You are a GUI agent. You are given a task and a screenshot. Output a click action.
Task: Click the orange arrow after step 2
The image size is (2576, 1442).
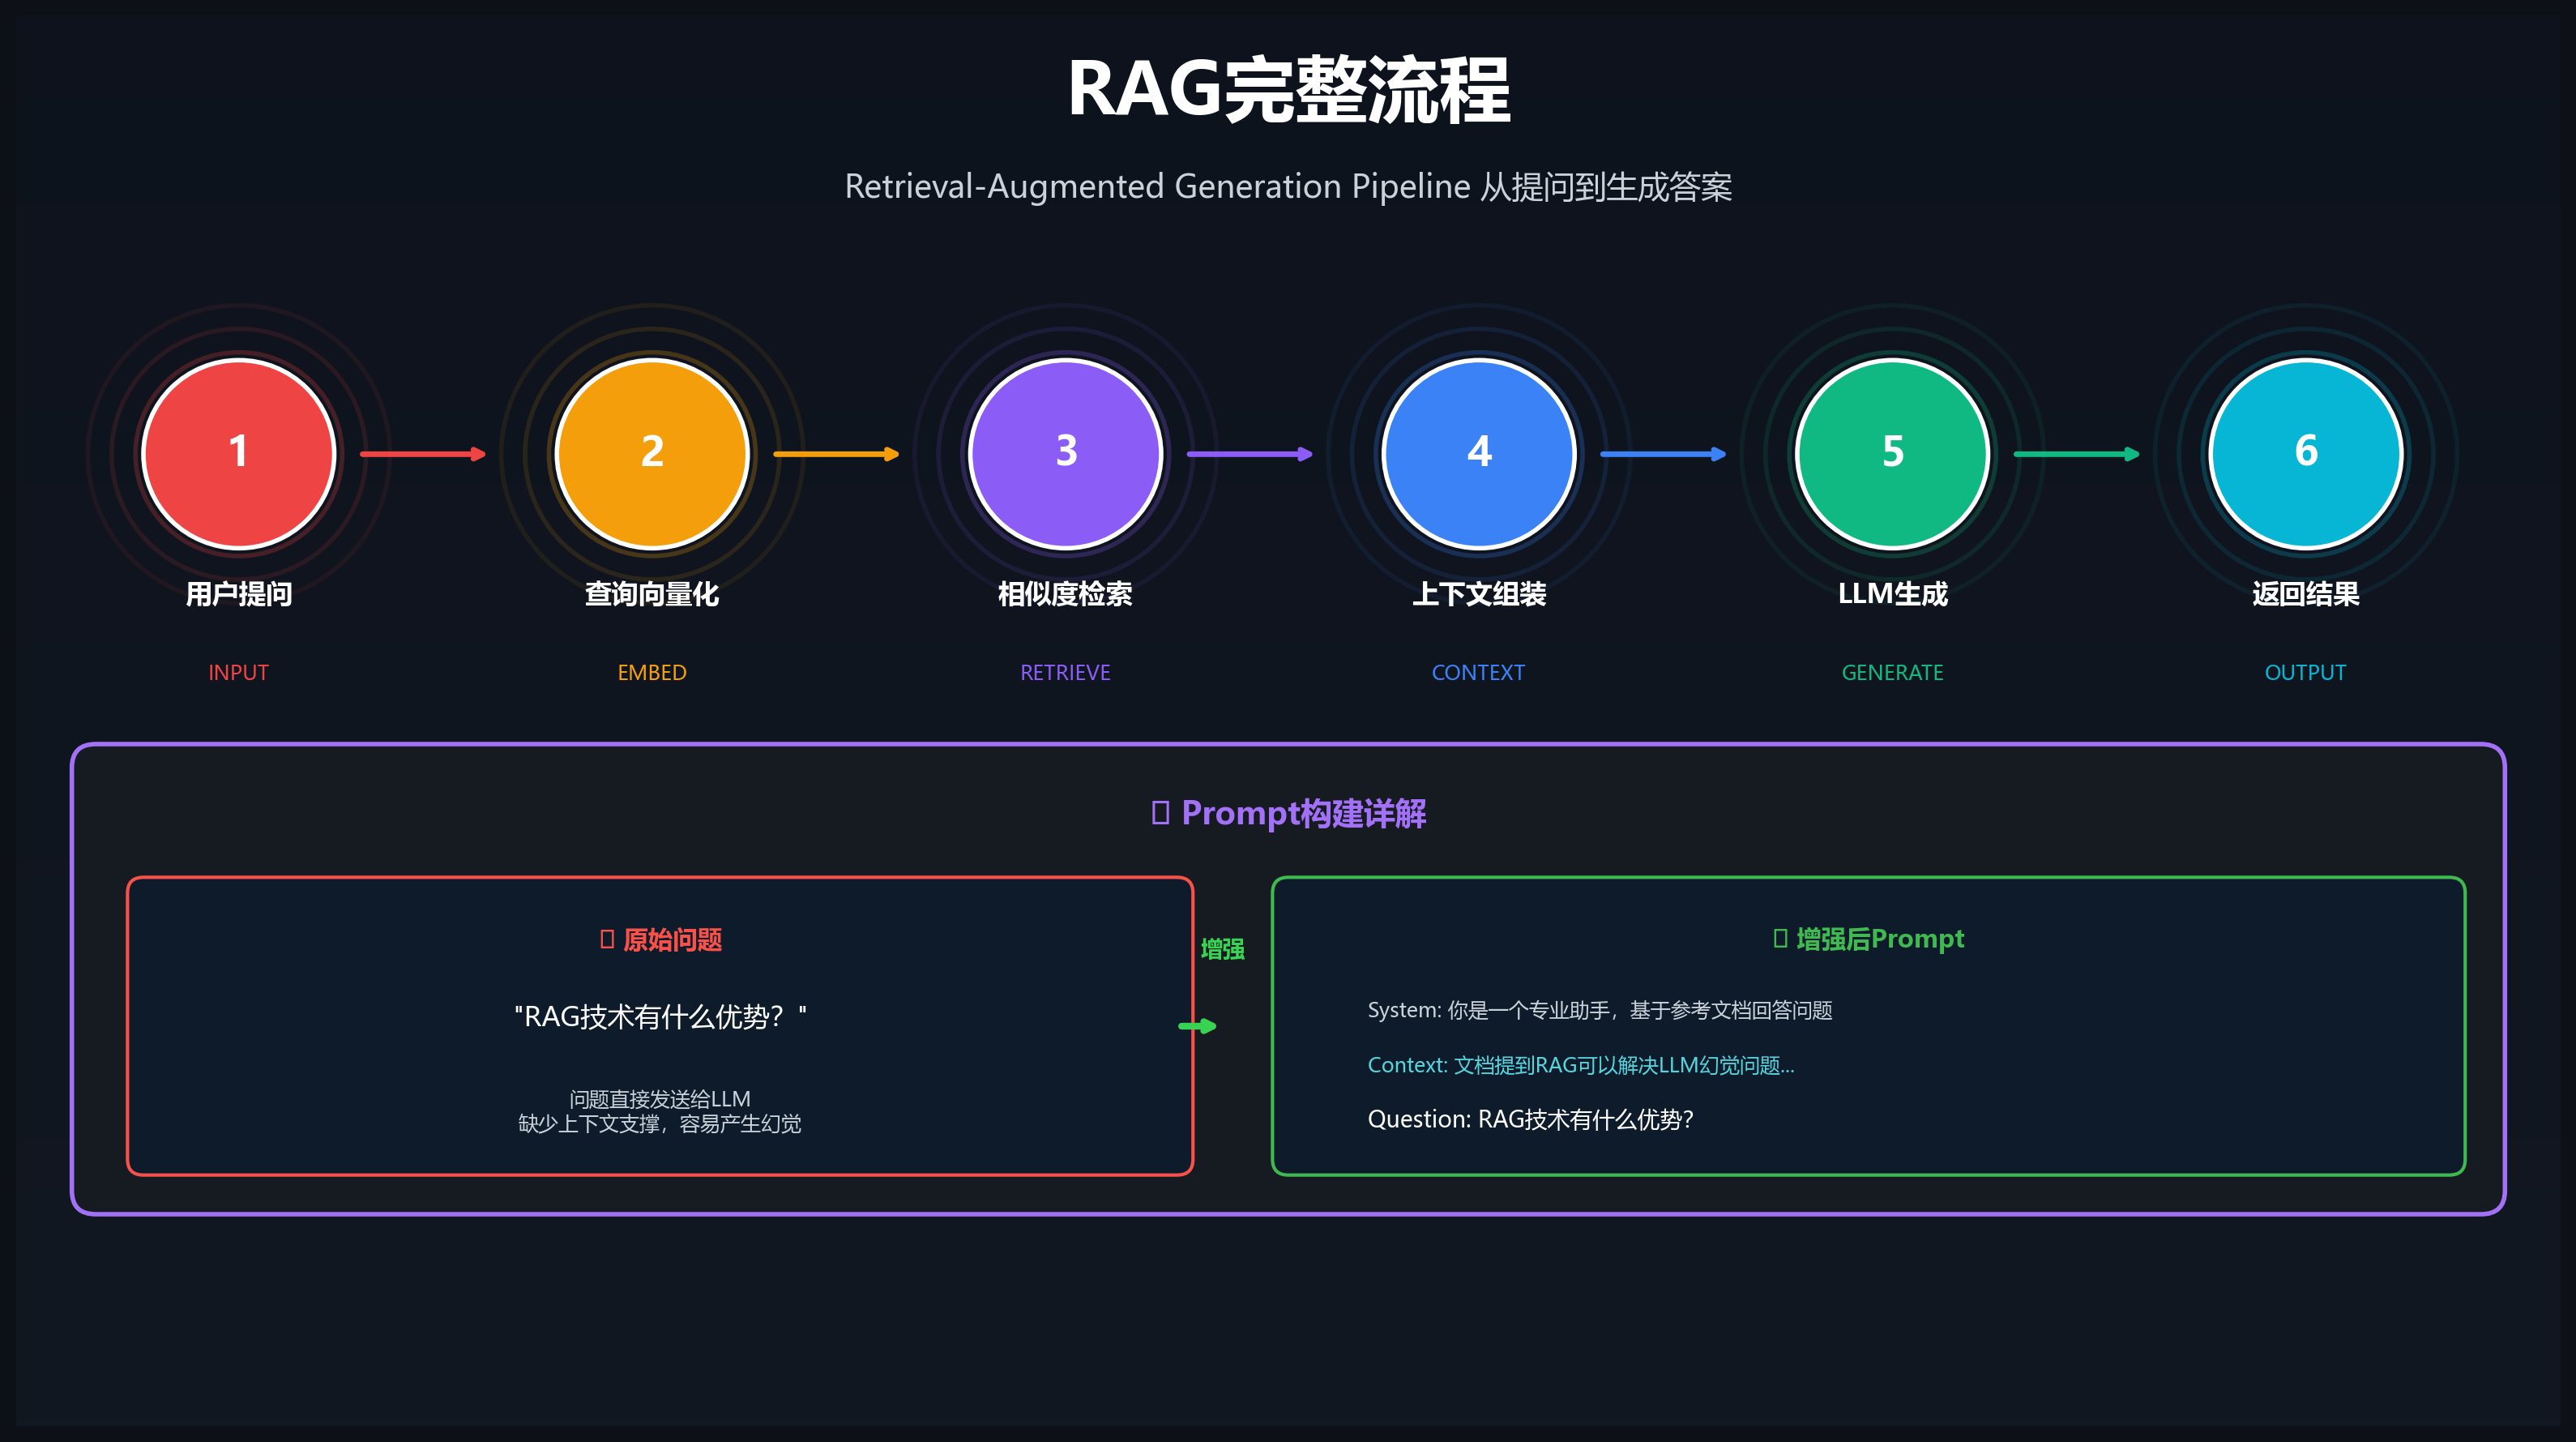point(837,454)
